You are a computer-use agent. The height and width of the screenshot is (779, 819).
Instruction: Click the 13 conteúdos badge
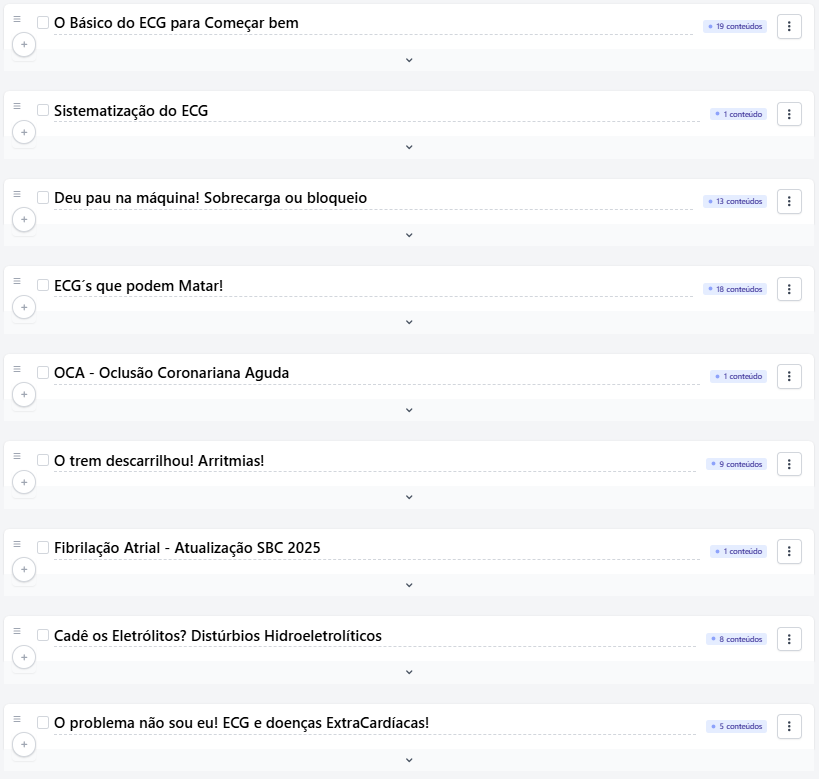pyautogui.click(x=735, y=202)
